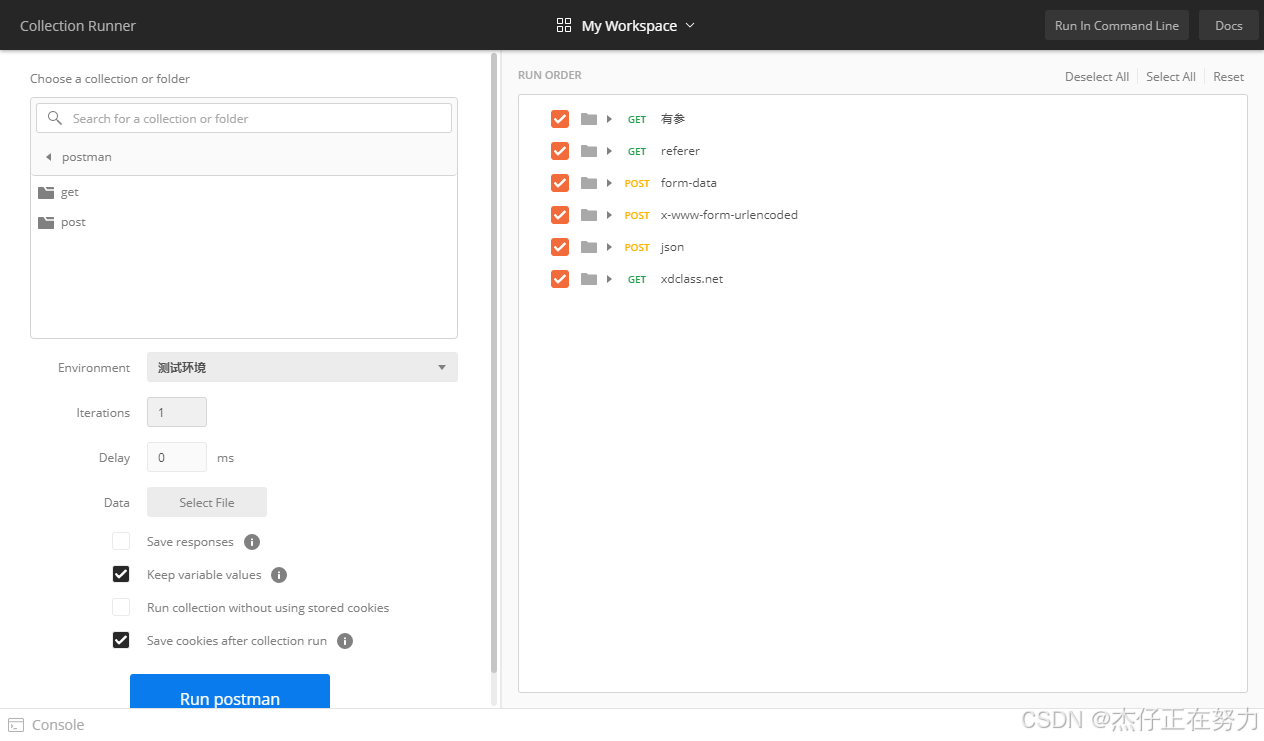Click the referer request name
Viewport: 1264px width, 741px height.
pyautogui.click(x=680, y=151)
